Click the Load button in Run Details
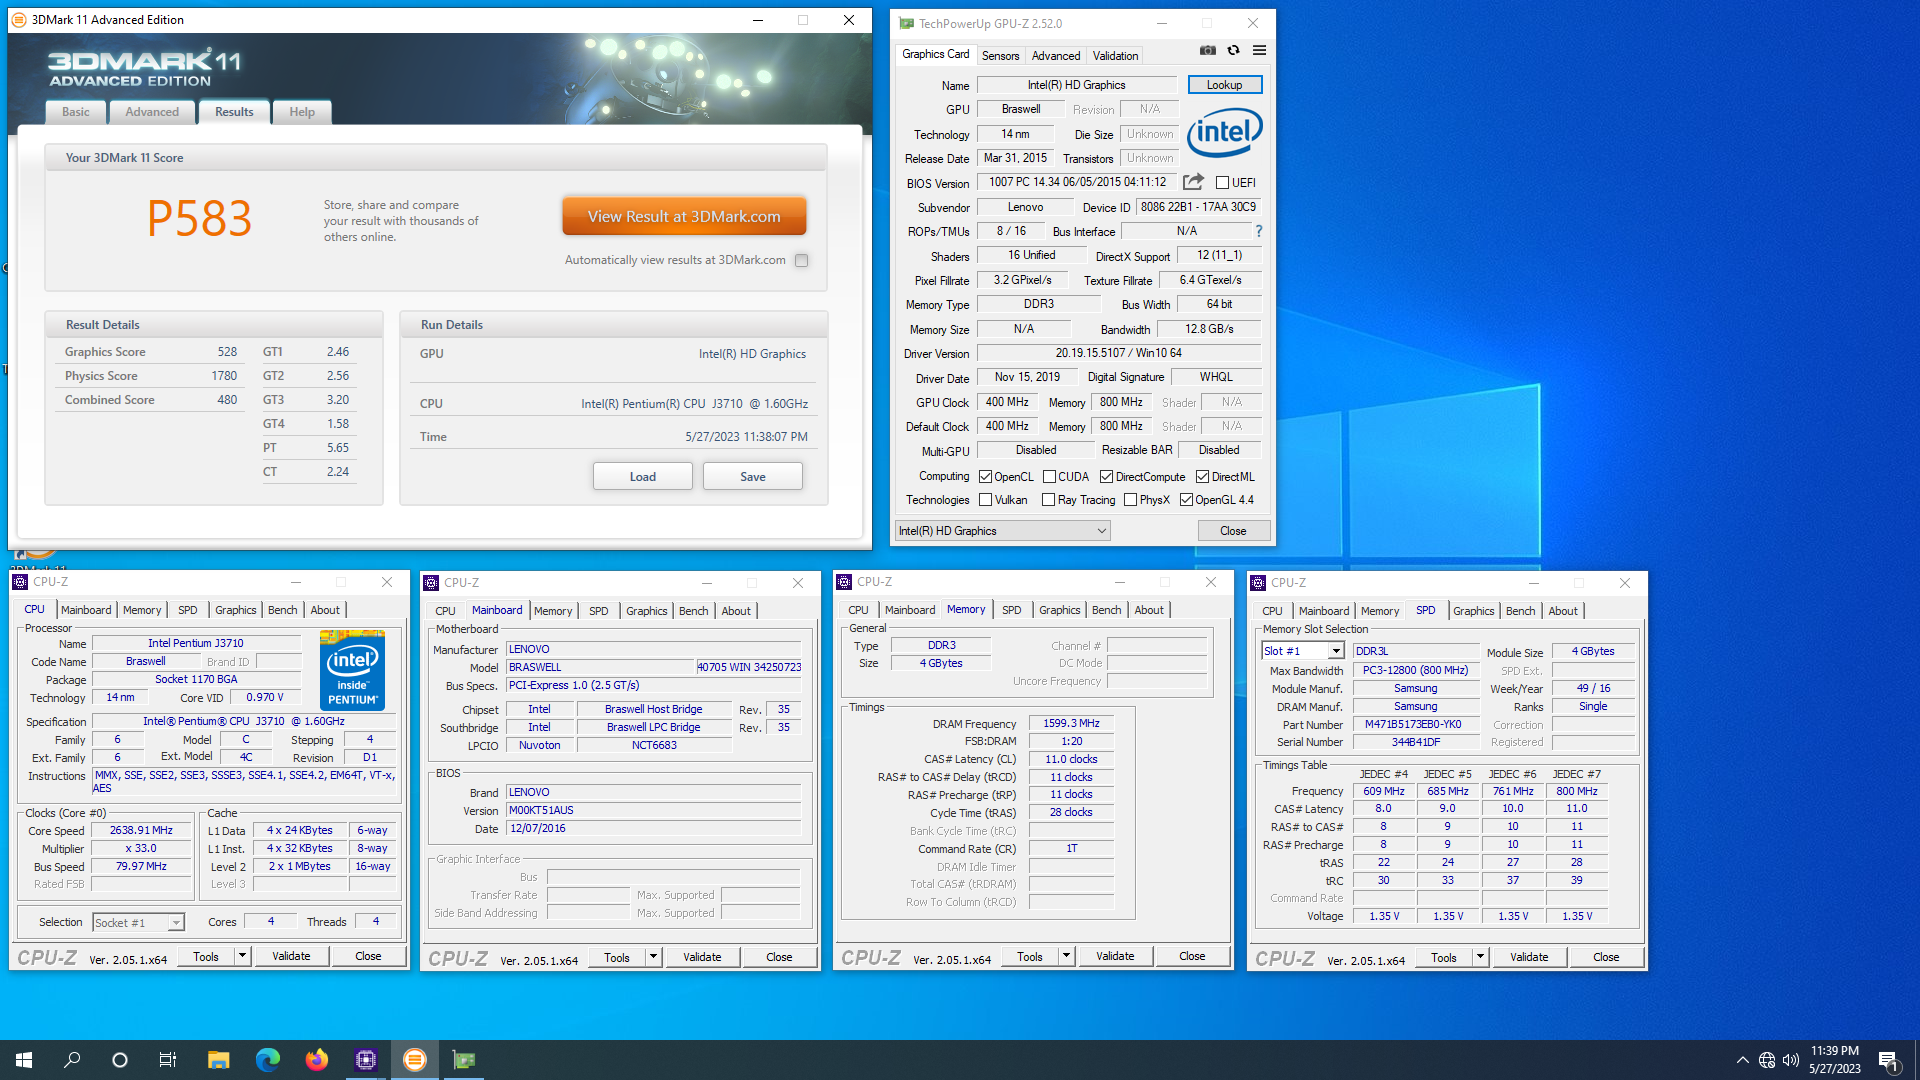The width and height of the screenshot is (1920, 1080). (x=643, y=476)
